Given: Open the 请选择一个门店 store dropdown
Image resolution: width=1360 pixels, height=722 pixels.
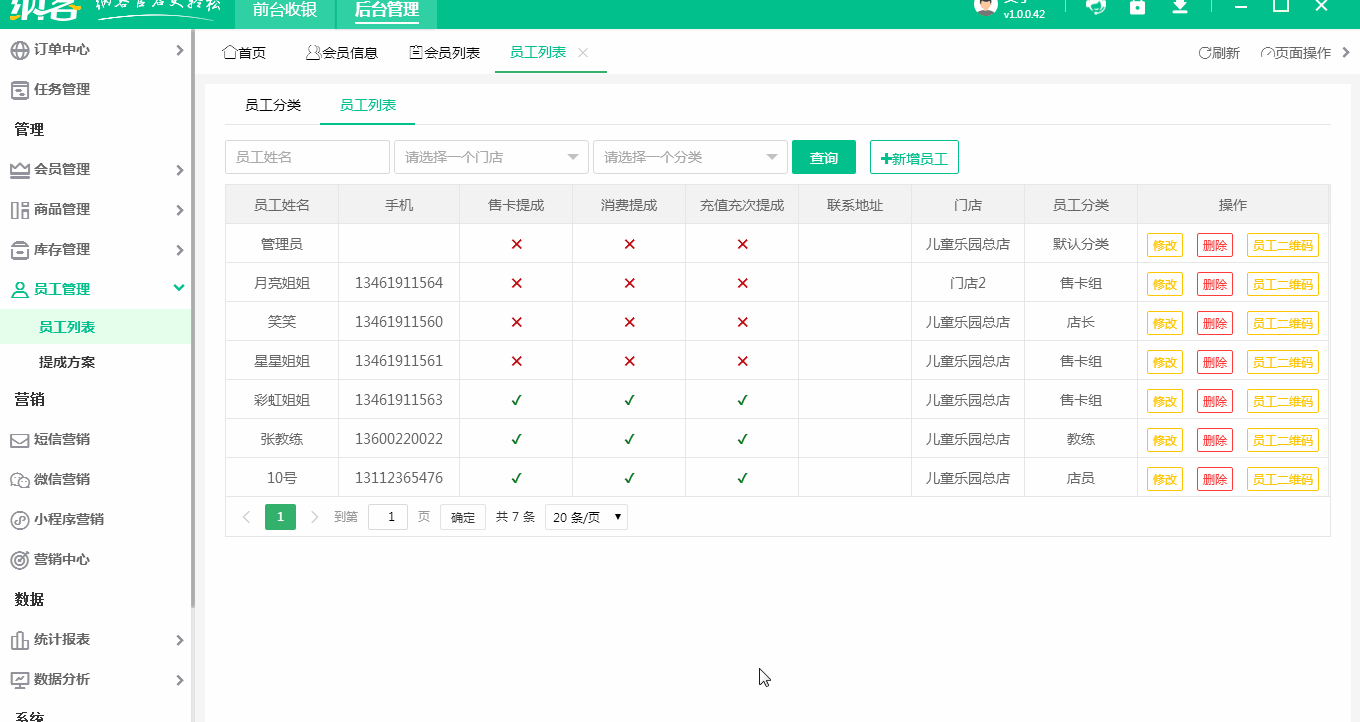Looking at the screenshot, I should (x=490, y=157).
